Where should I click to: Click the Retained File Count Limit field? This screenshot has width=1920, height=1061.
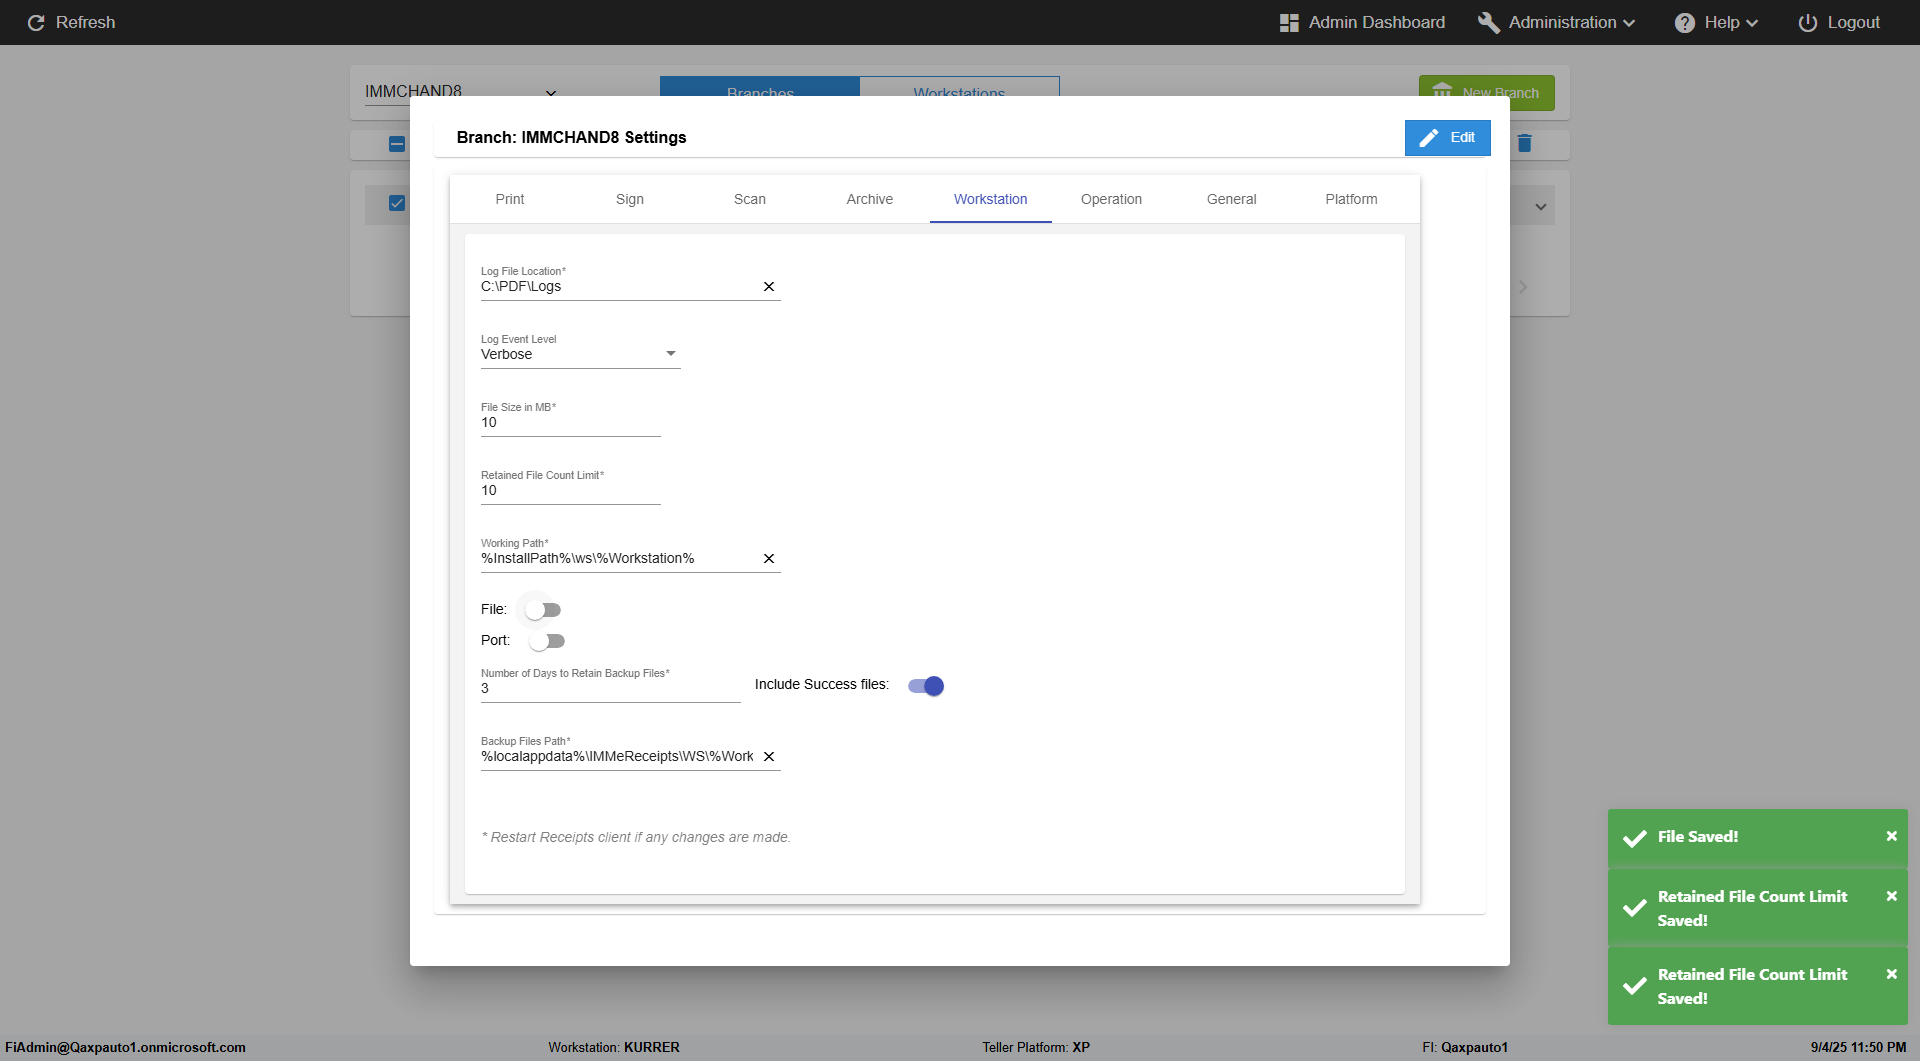click(571, 491)
